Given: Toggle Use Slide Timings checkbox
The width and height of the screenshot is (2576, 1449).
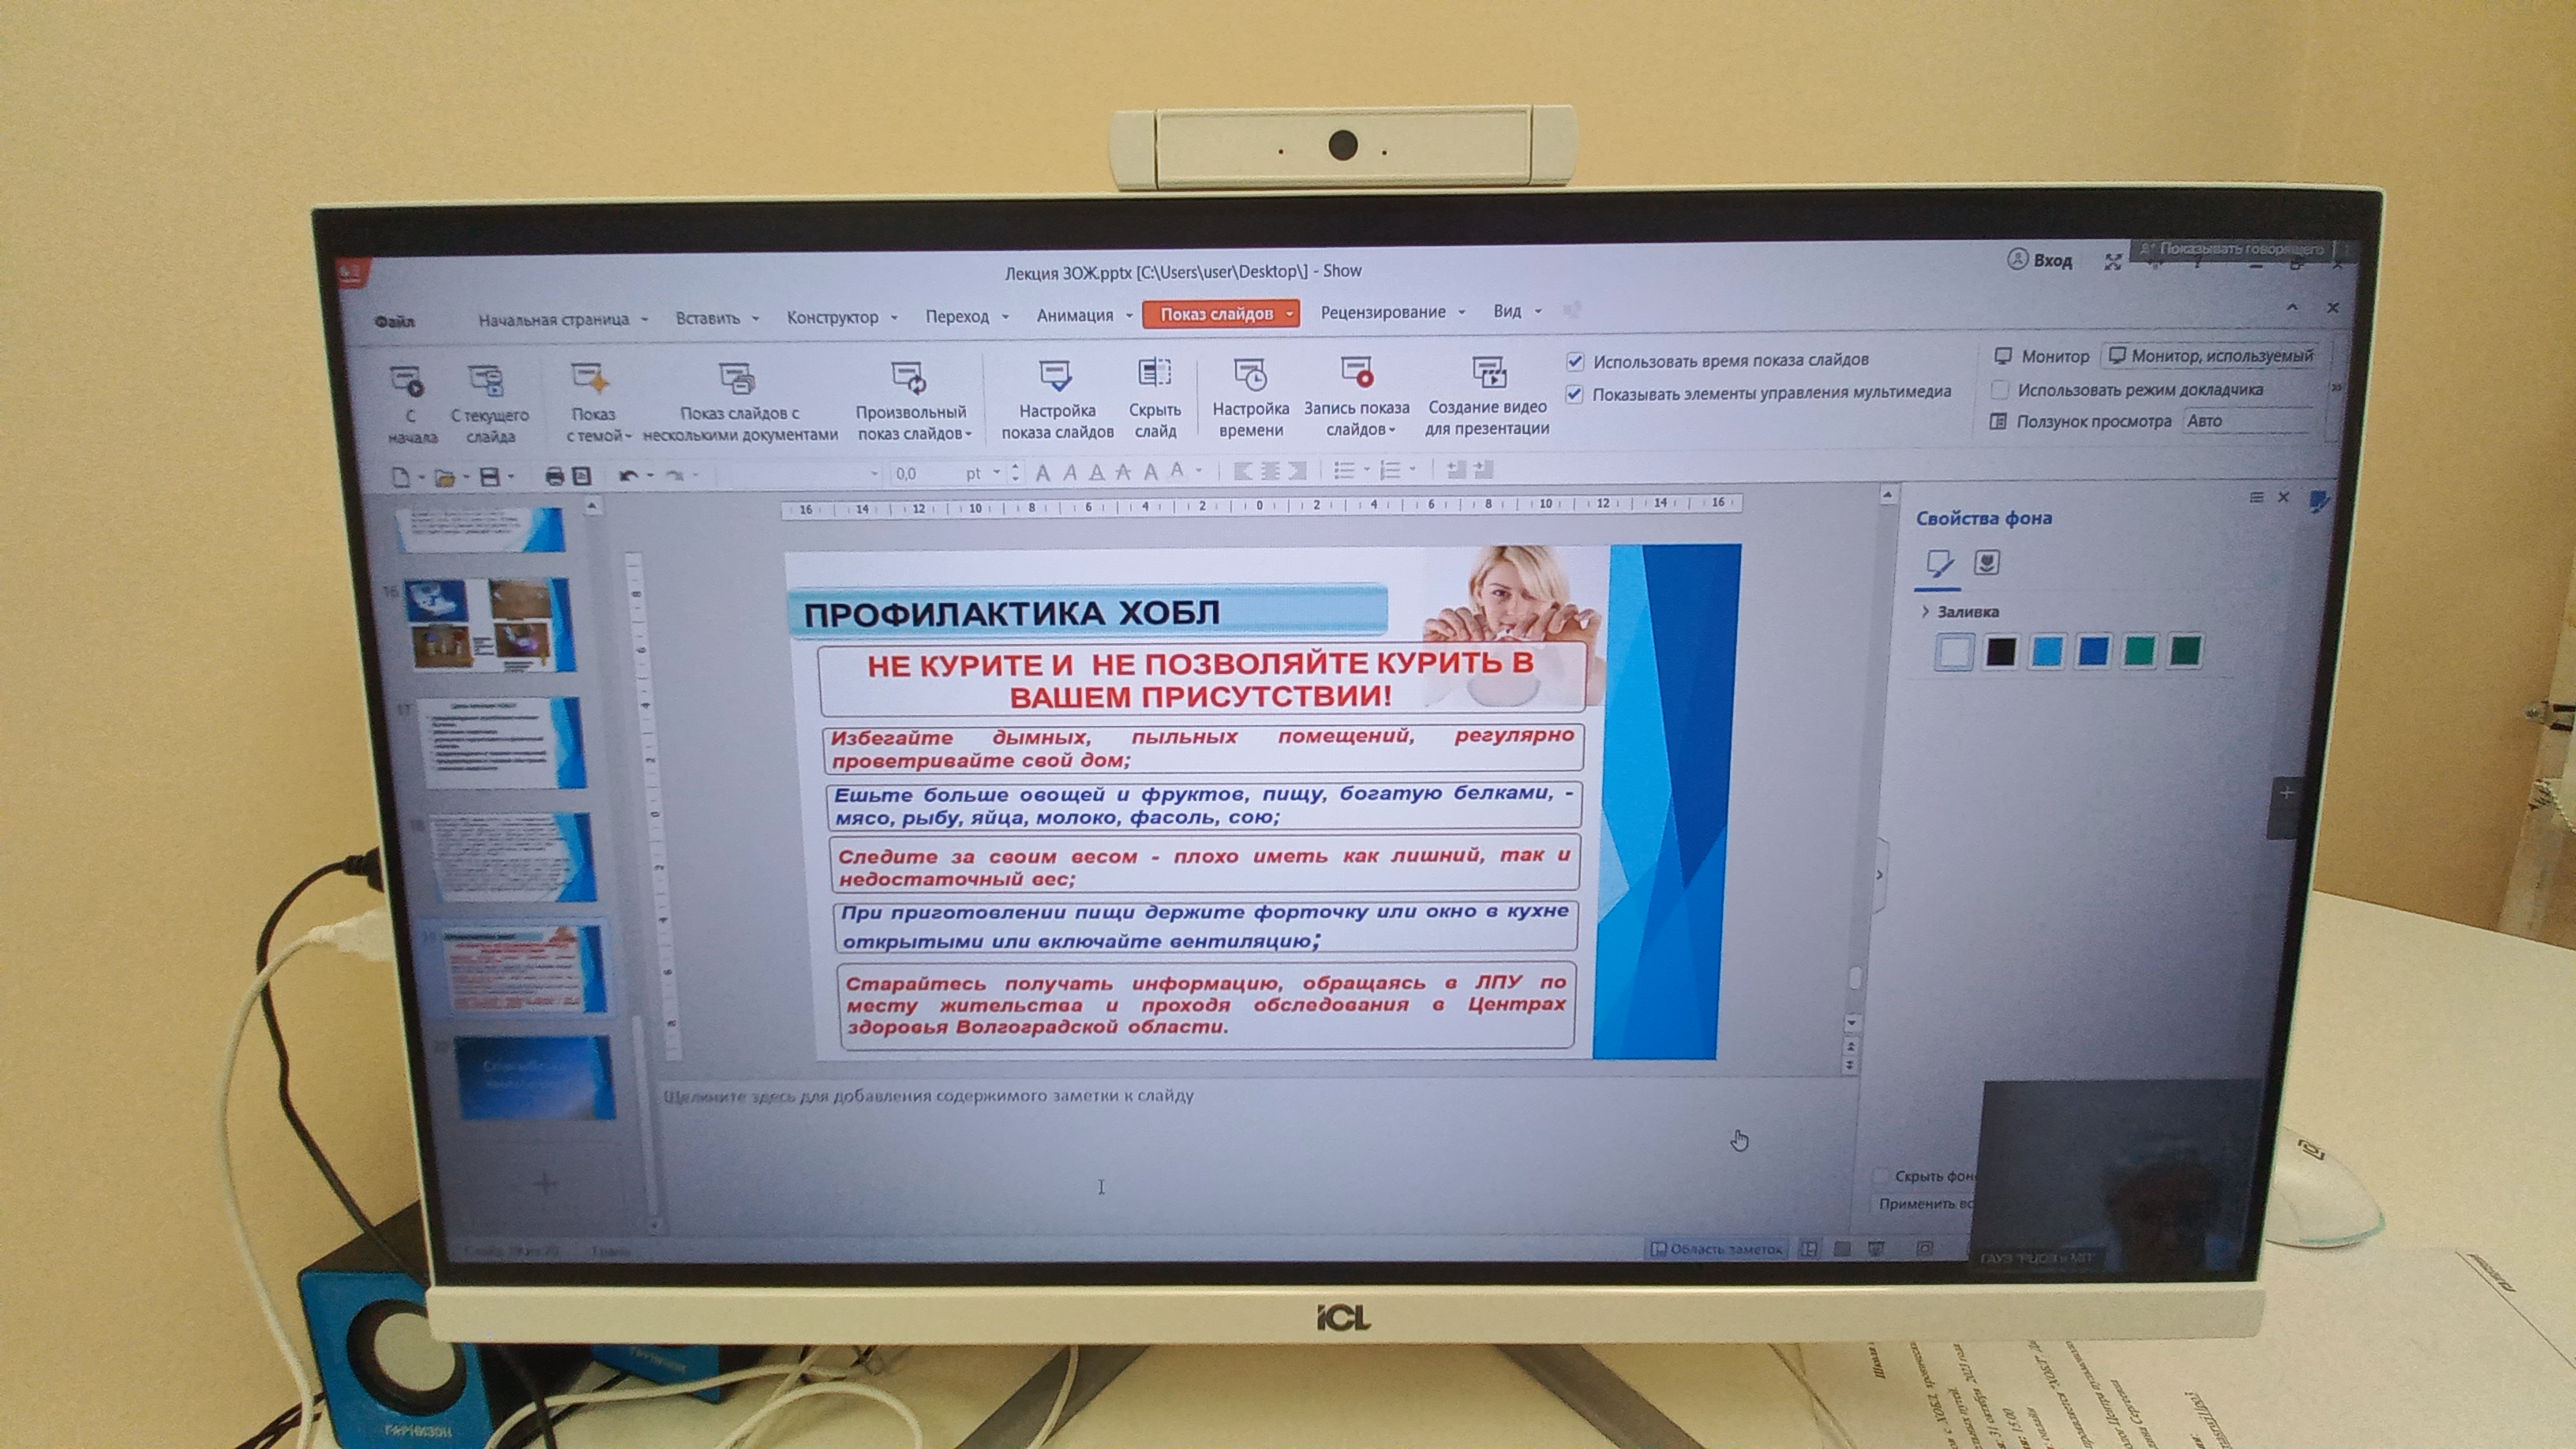Looking at the screenshot, I should coord(1575,361).
